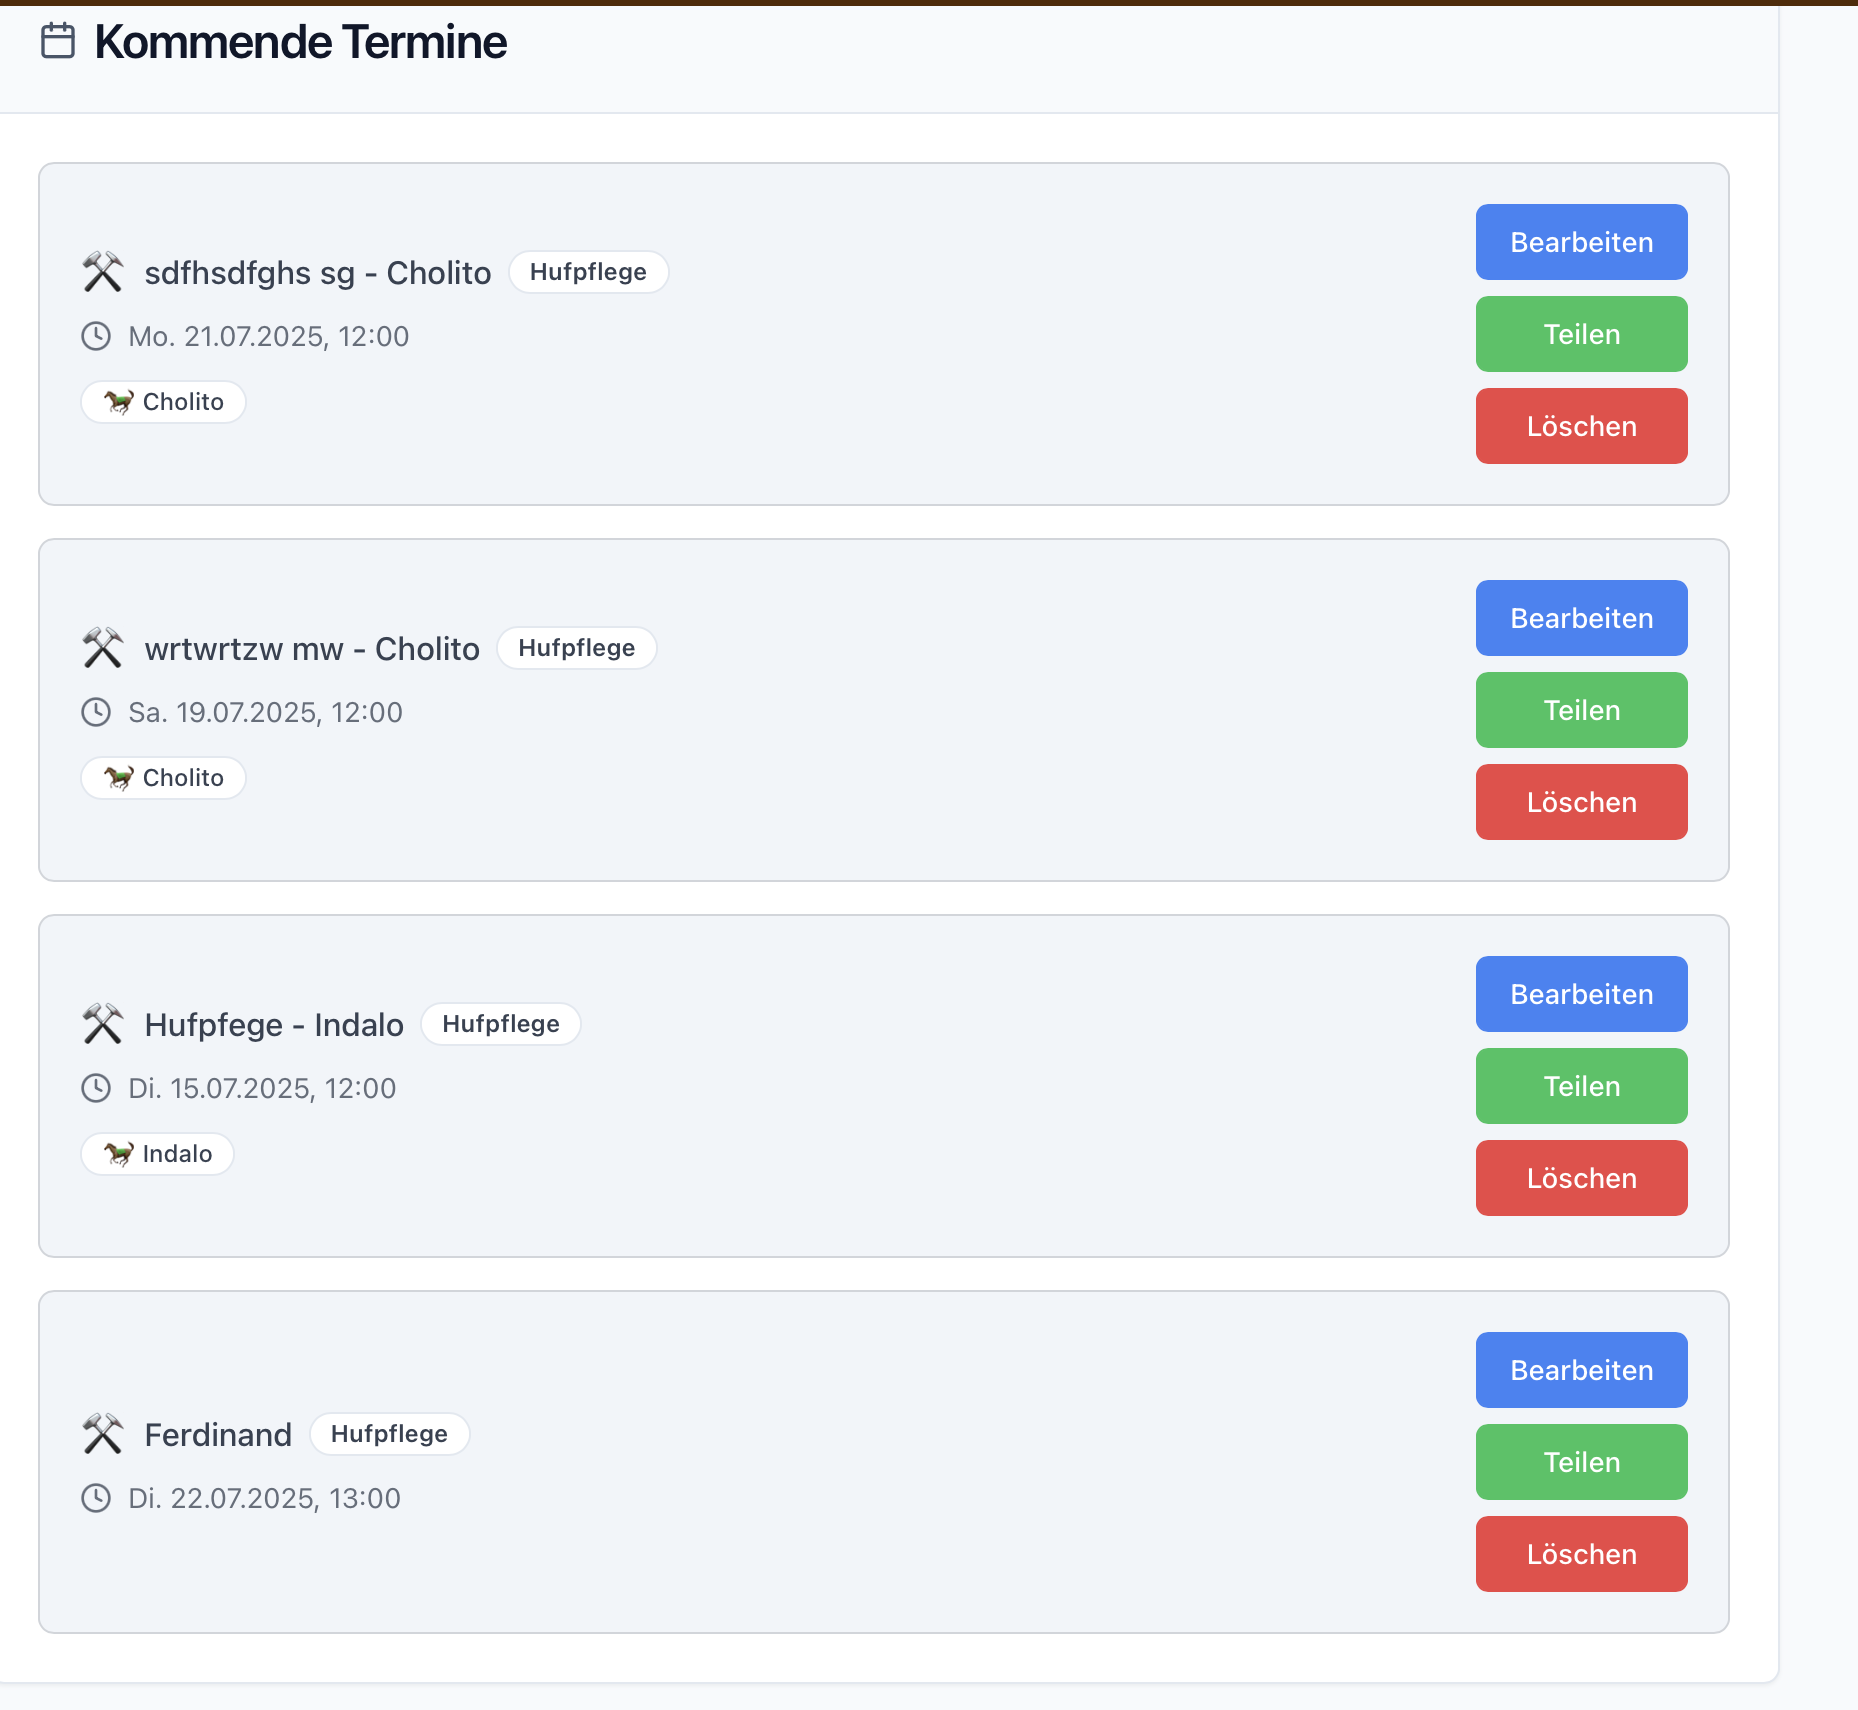
Task: Click the hammer icon next to Ferdinand
Action: tap(102, 1434)
